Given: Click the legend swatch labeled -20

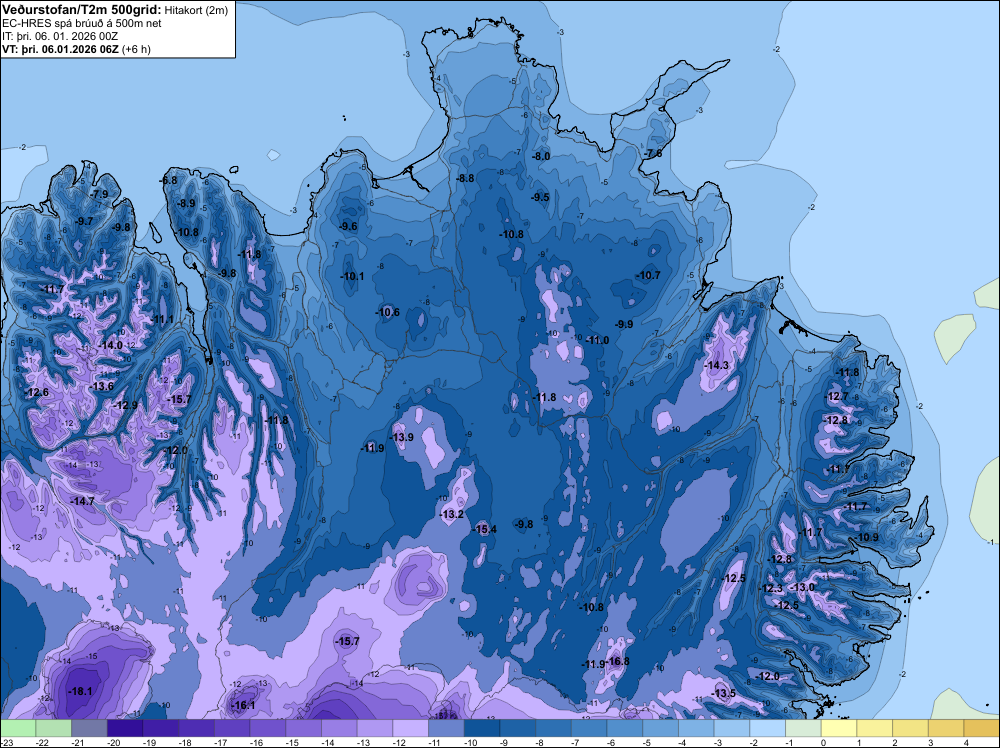Looking at the screenshot, I should (x=125, y=728).
